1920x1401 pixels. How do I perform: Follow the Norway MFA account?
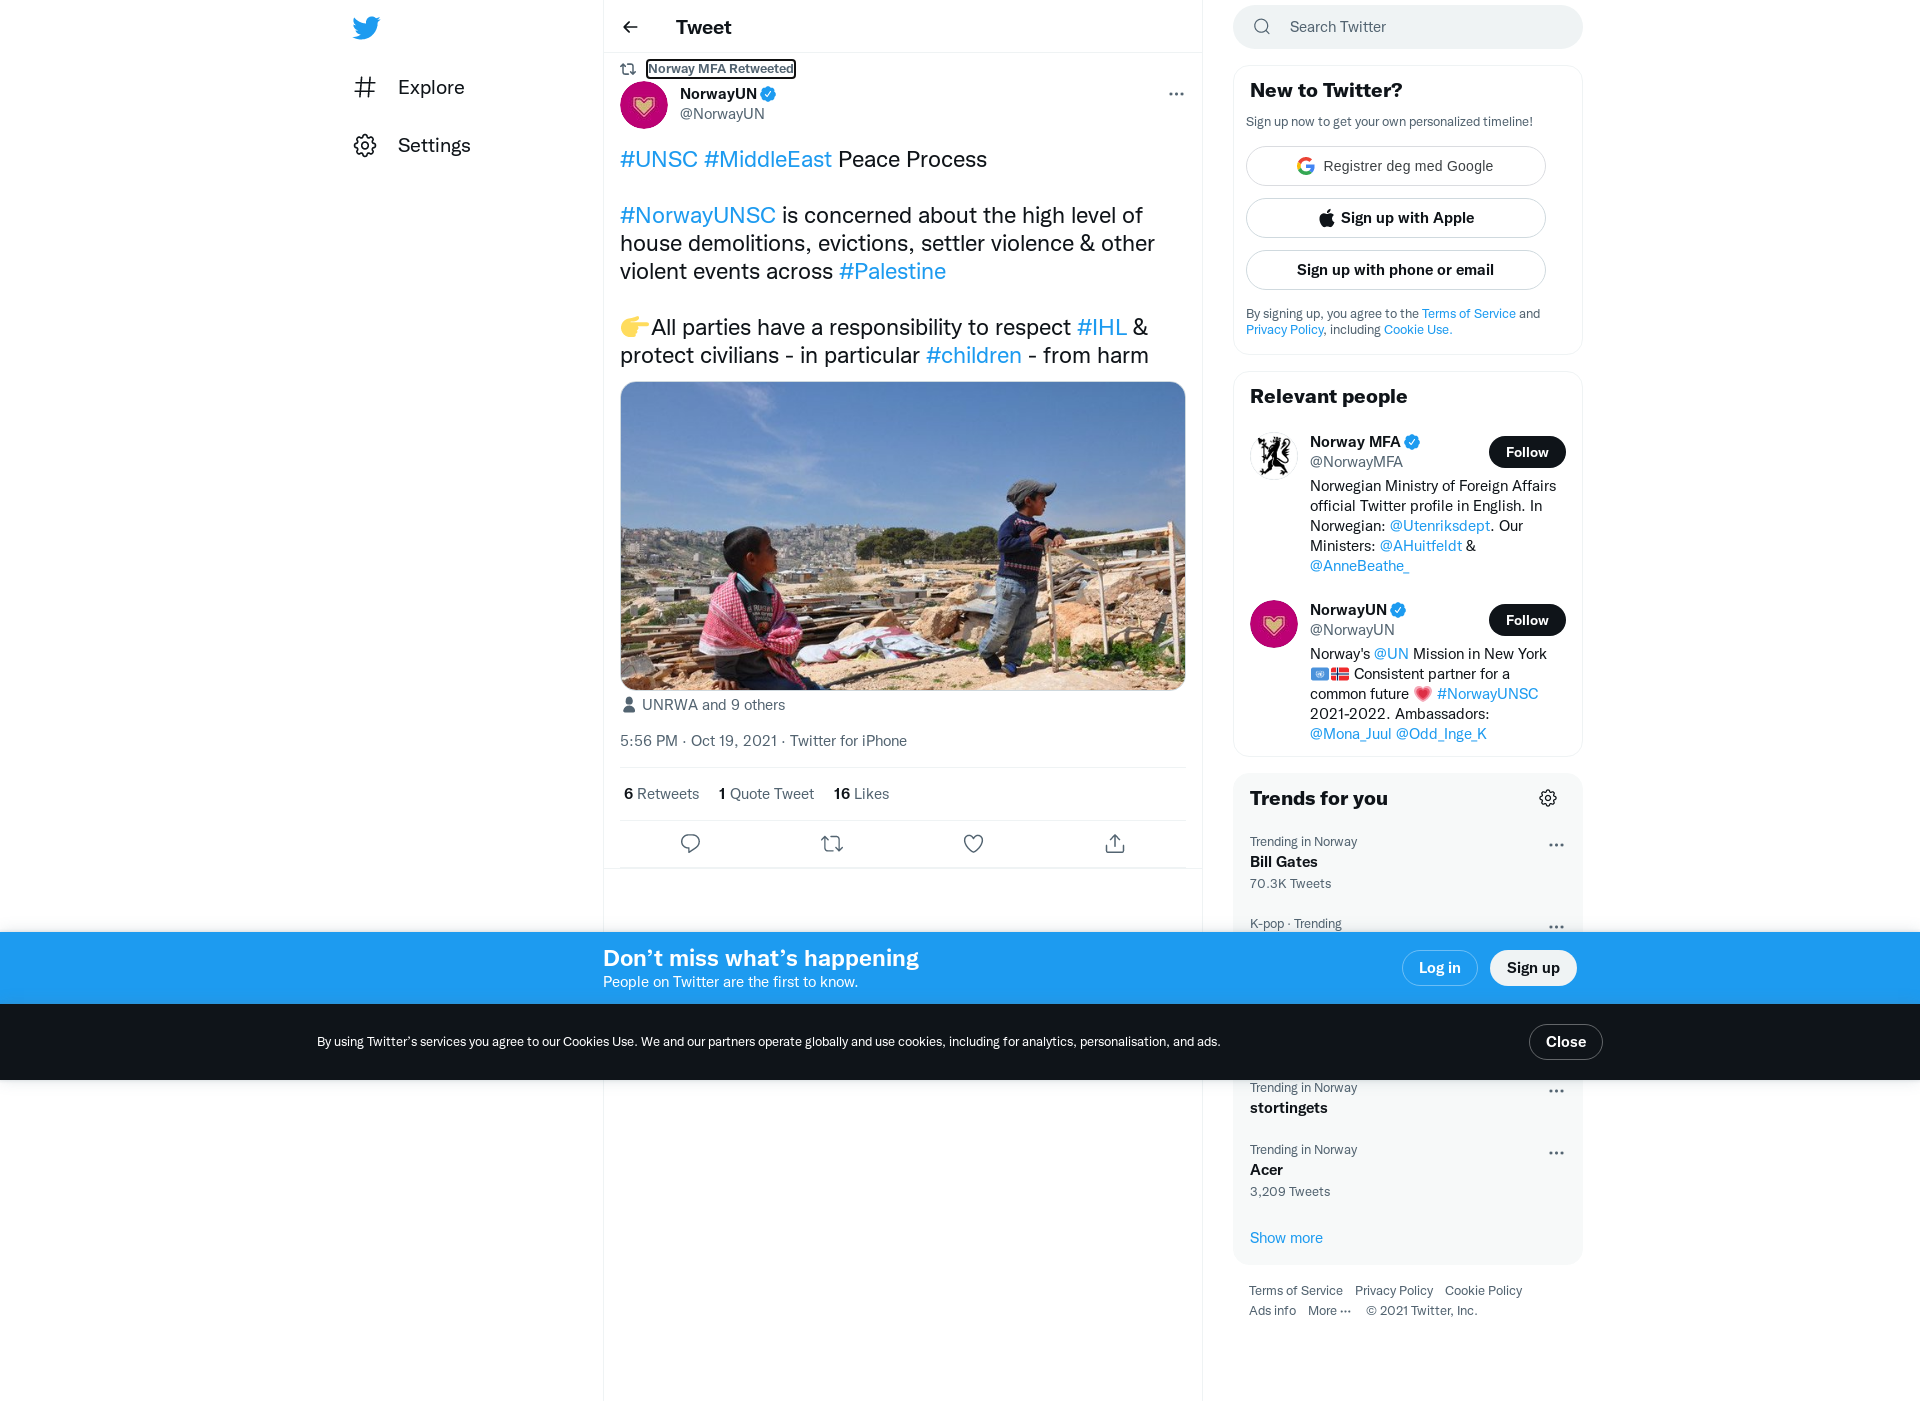tap(1527, 452)
